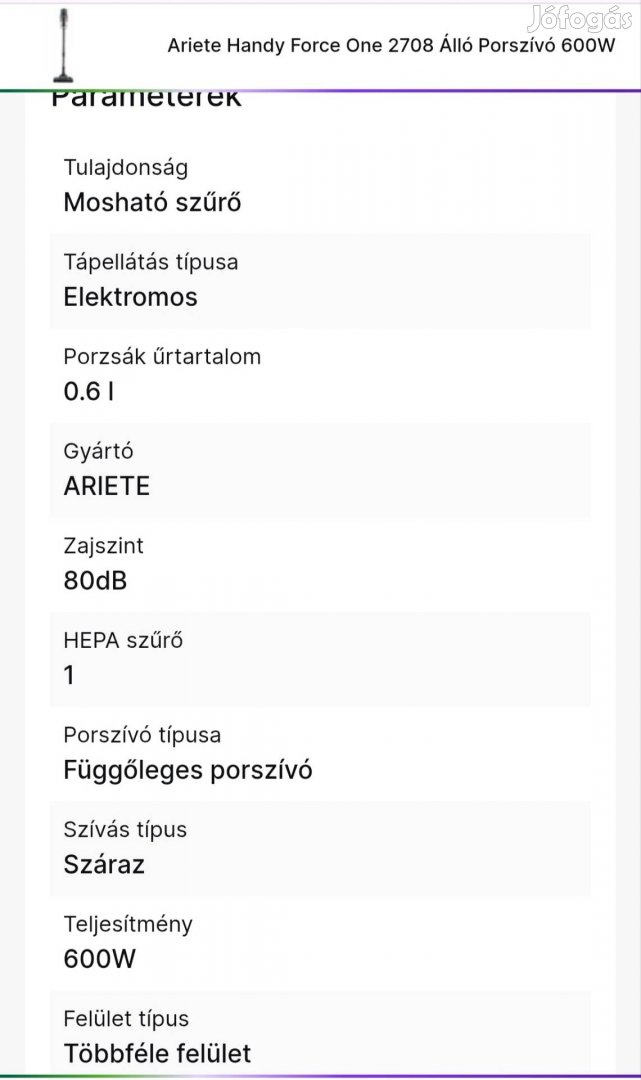Select the 0.6 l capacity value
The image size is (641, 1080).
click(x=88, y=392)
